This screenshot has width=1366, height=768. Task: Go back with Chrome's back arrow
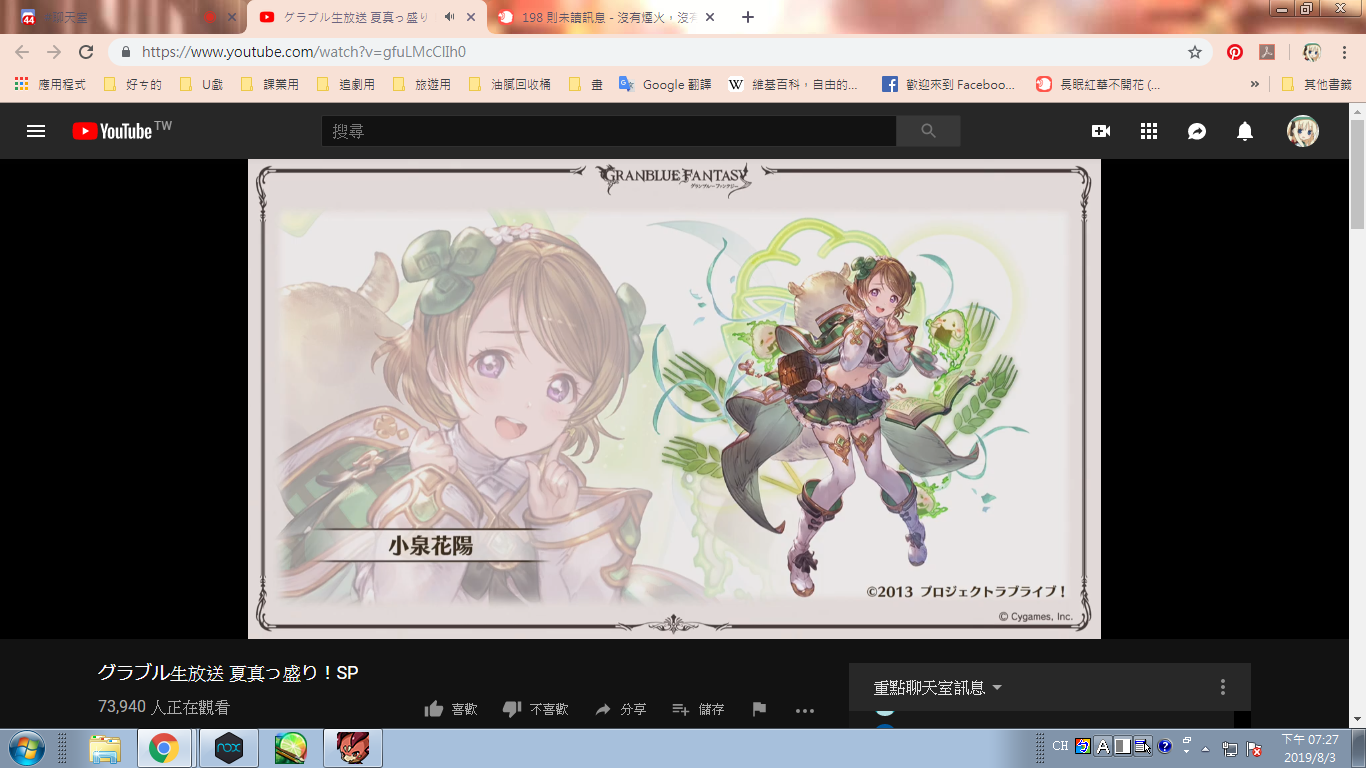point(22,52)
